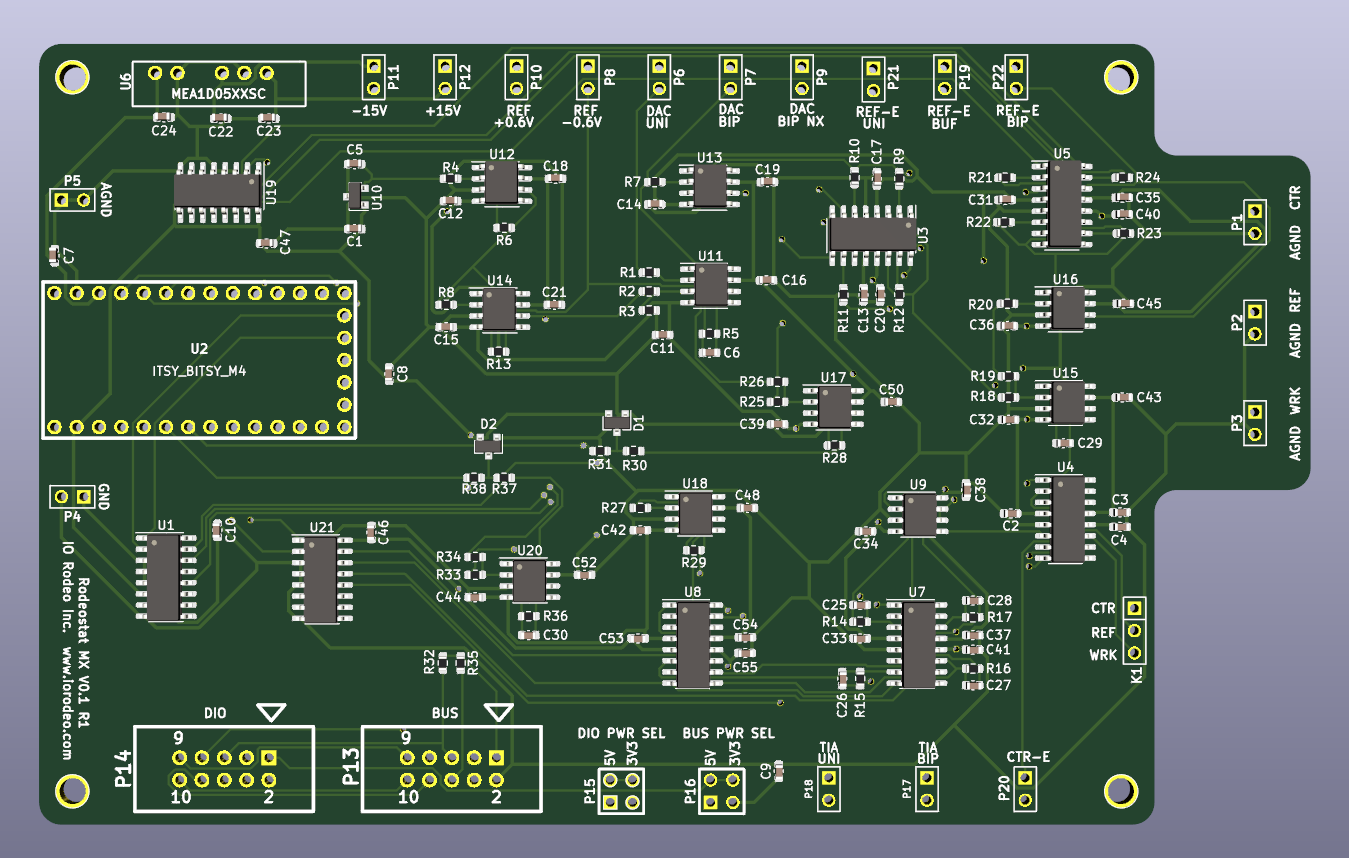This screenshot has width=1349, height=858.
Task: Click the P10 REF +0.6V header
Action: [516, 77]
